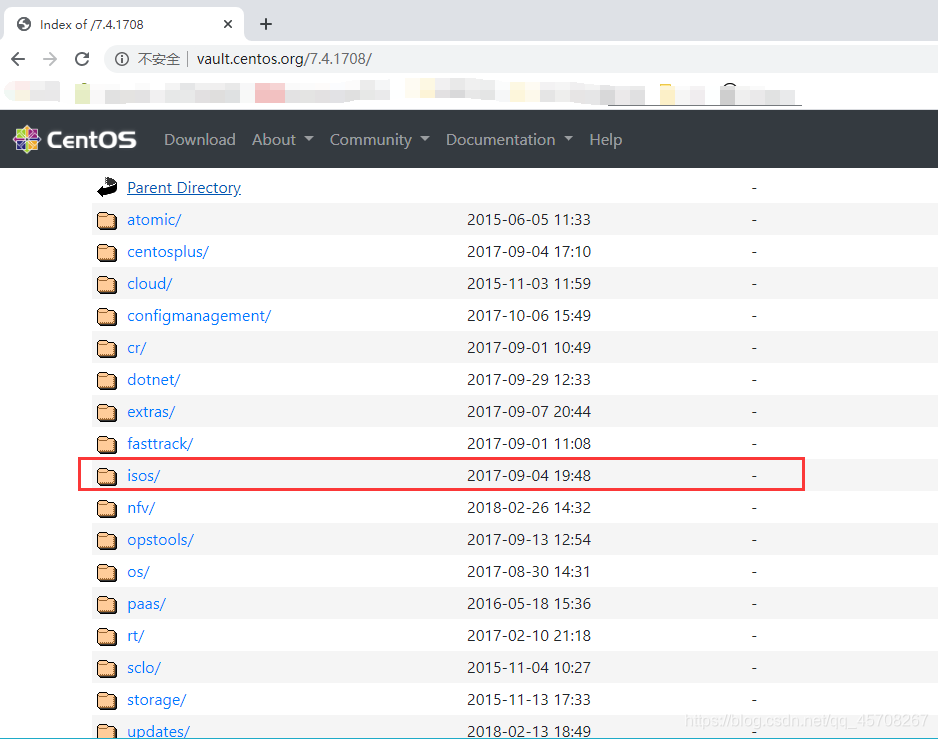Viewport: 938px width, 739px height.
Task: Expand the Documentation dropdown menu
Action: tap(509, 139)
